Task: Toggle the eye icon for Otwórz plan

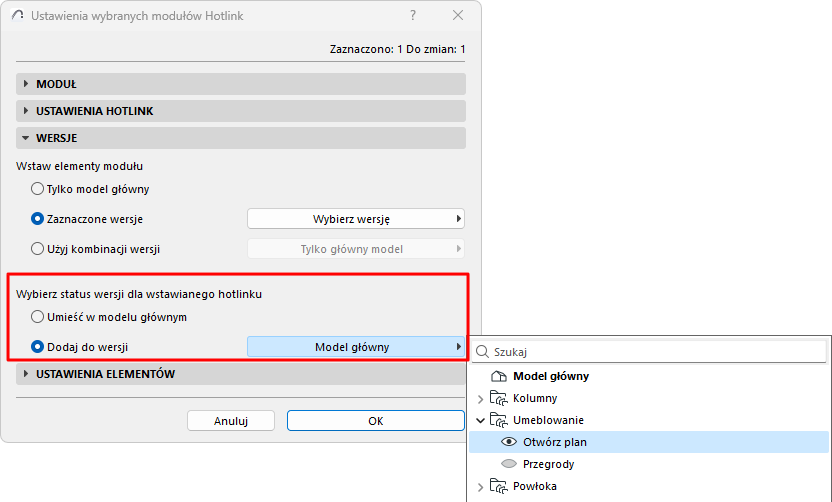Action: 509,442
